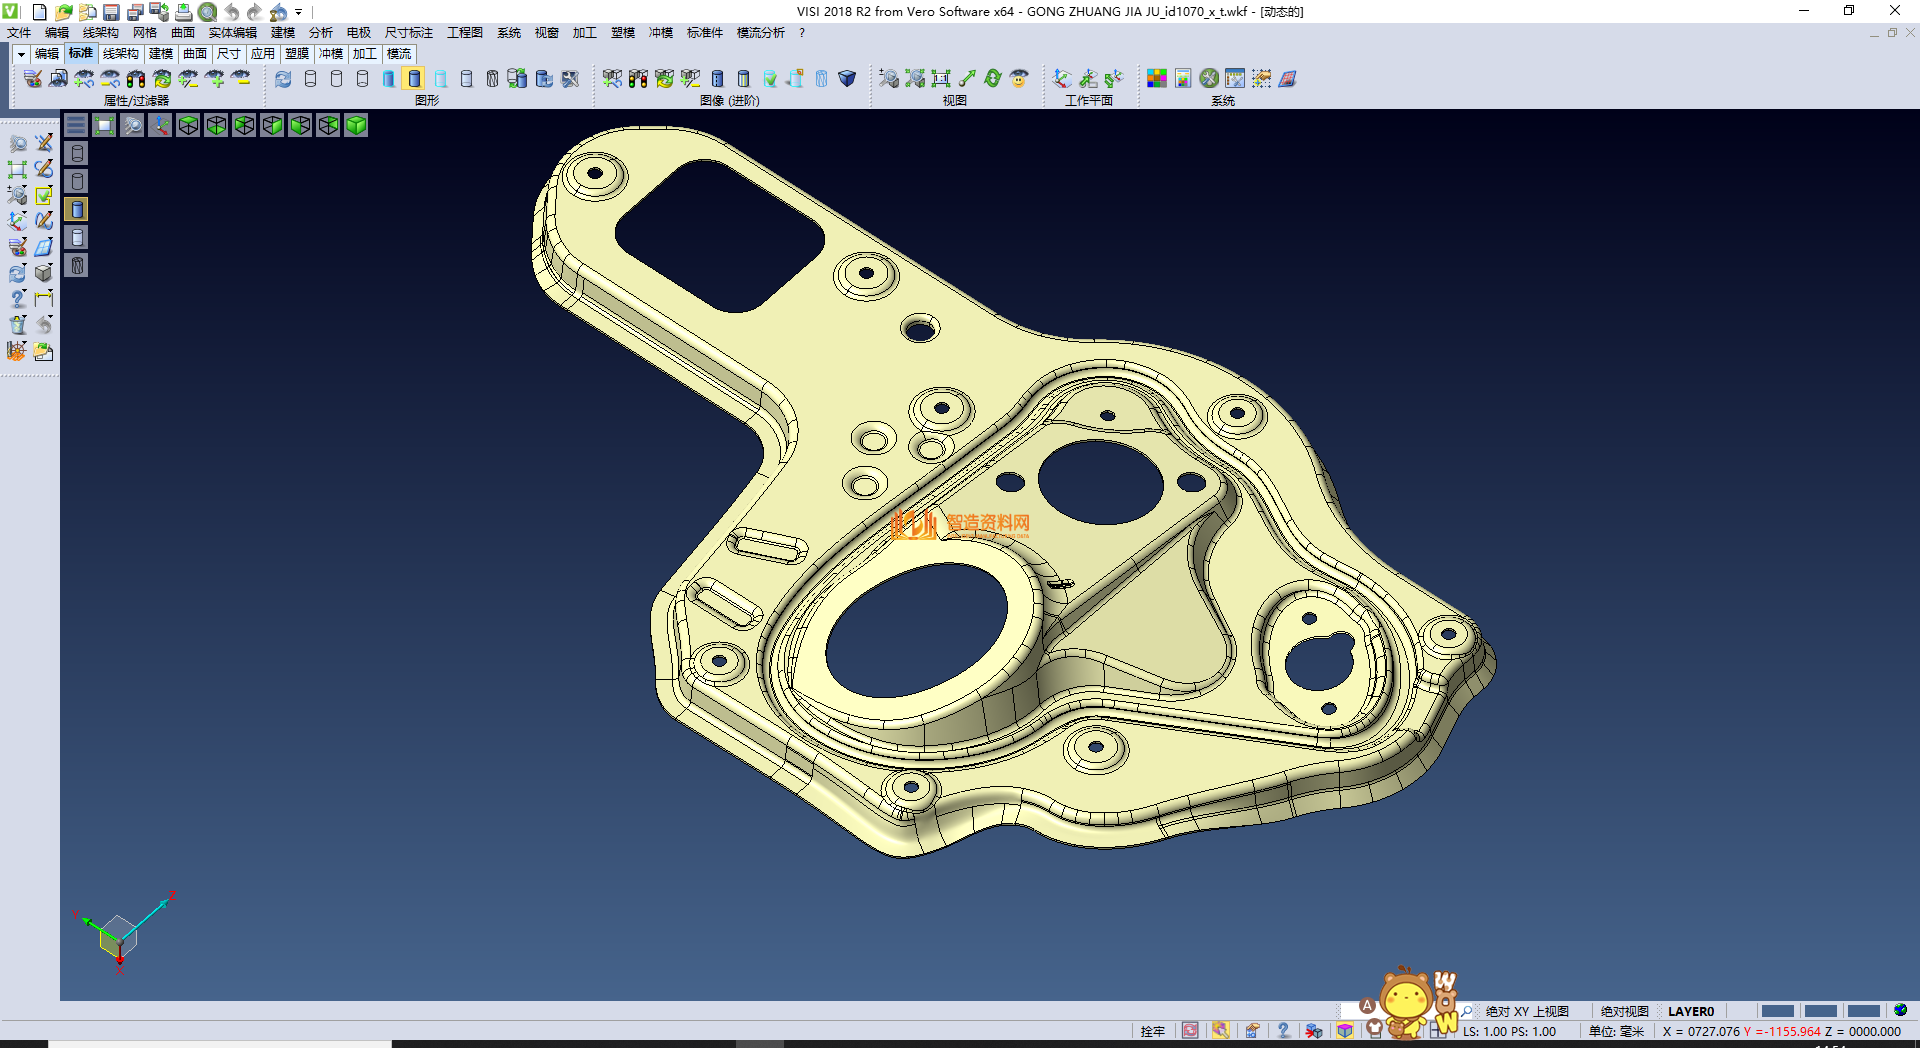Switch to the 线架构 toolbar tab
The image size is (1920, 1048).
pyautogui.click(x=120, y=54)
